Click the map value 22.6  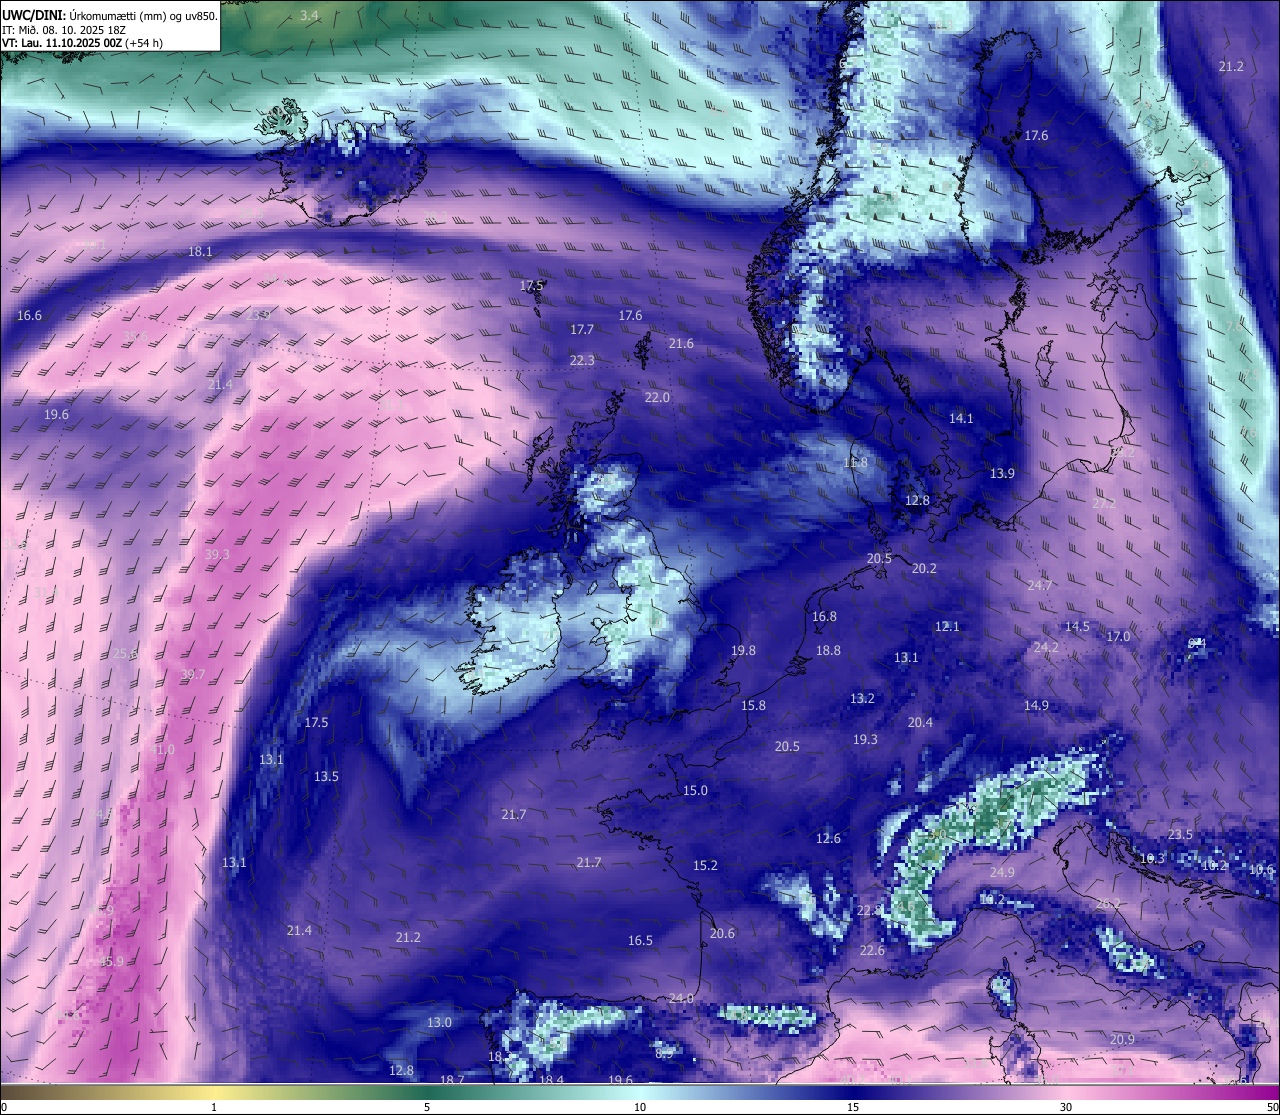tap(872, 951)
